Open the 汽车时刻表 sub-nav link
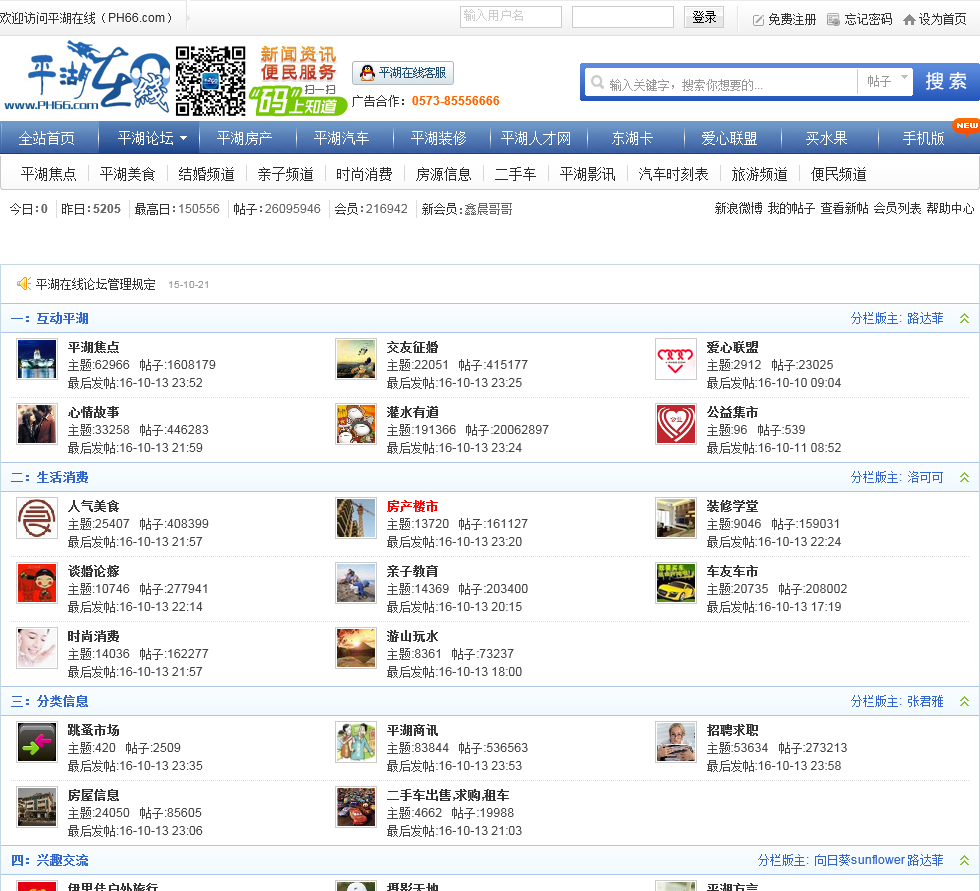 (673, 174)
